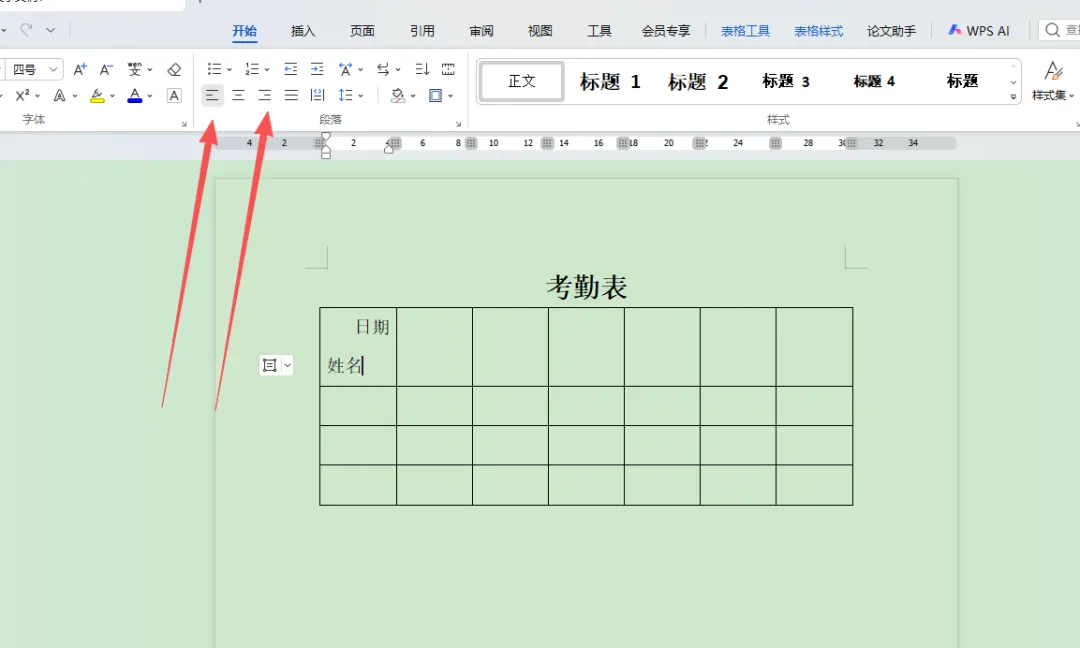Viewport: 1080px width, 648px height.
Task: Open the 视图 tab
Action: (x=540, y=31)
